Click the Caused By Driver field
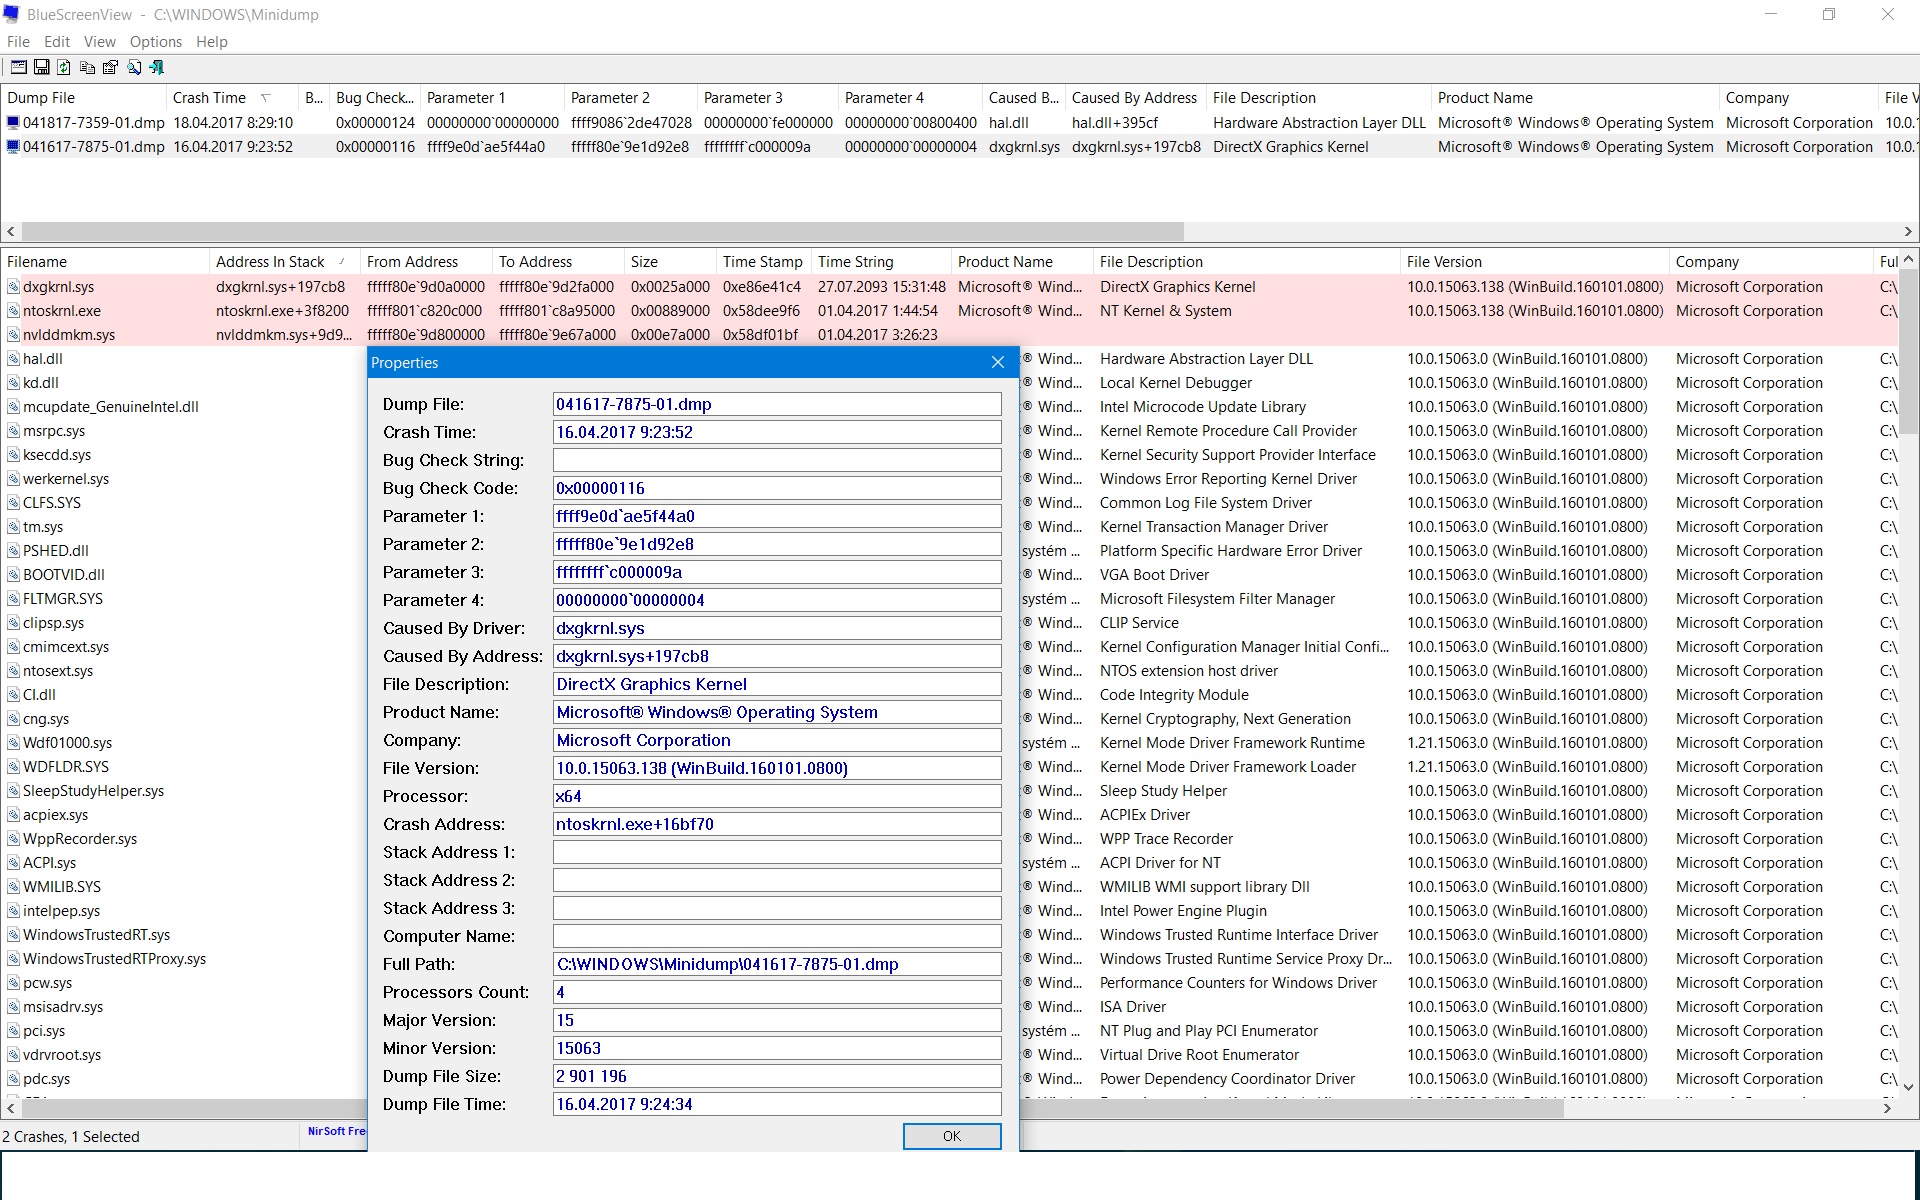The image size is (1920, 1200). [x=776, y=629]
